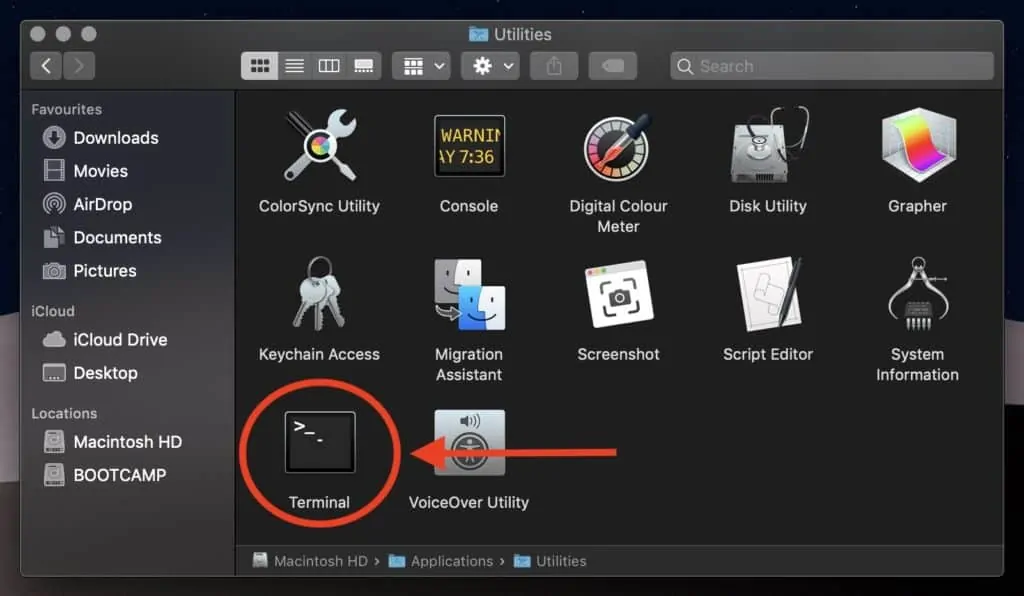Screen dimensions: 1024x596
Task: Click the Utilities folder icon in title bar
Action: tap(478, 34)
